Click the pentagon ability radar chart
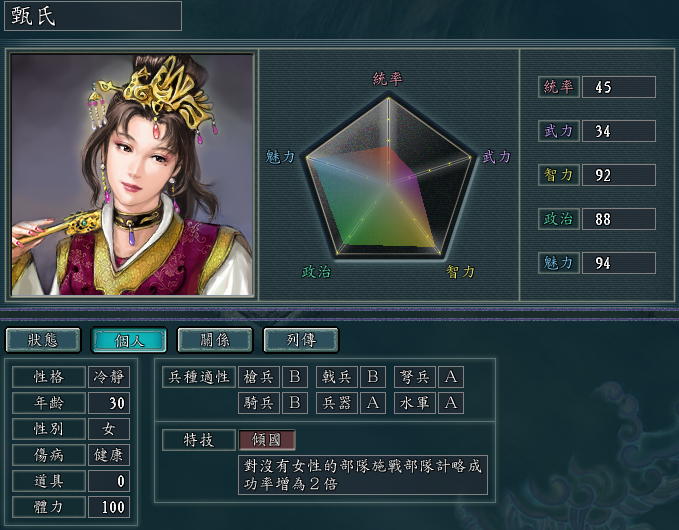The height and width of the screenshot is (530, 679). (388, 178)
